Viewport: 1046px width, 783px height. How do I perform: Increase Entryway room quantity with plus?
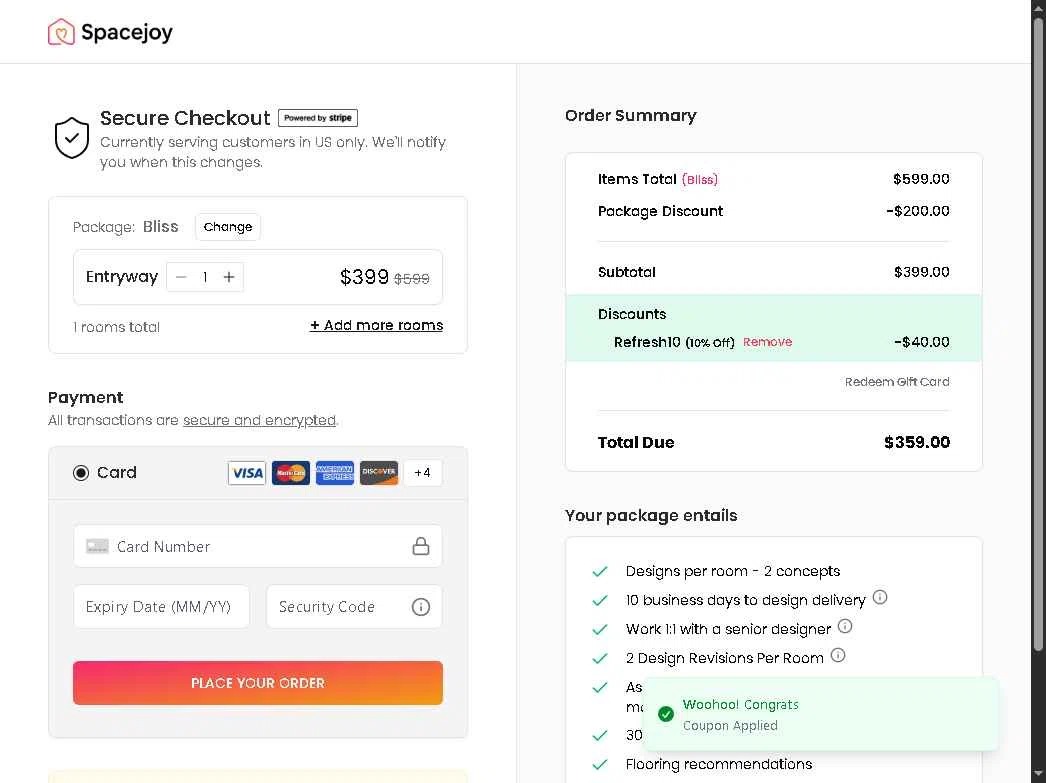coord(229,277)
